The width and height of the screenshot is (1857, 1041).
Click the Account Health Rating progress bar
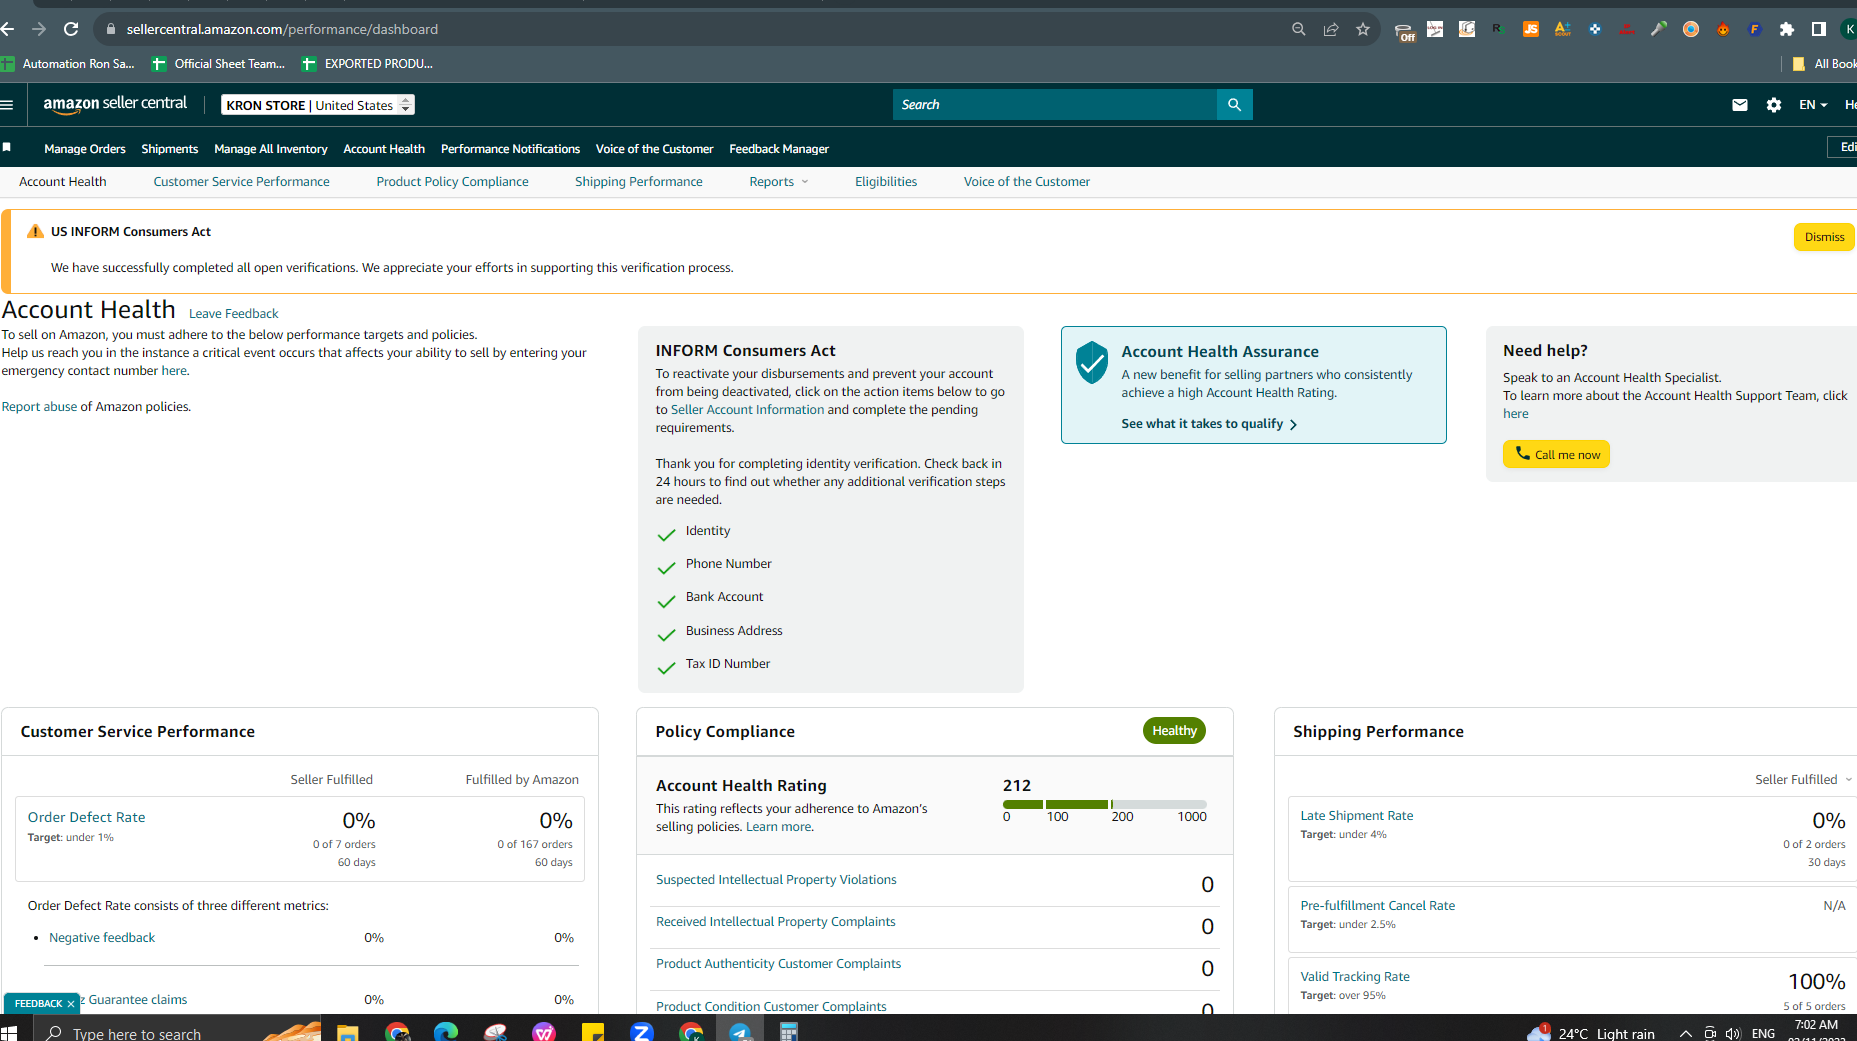pos(1104,804)
